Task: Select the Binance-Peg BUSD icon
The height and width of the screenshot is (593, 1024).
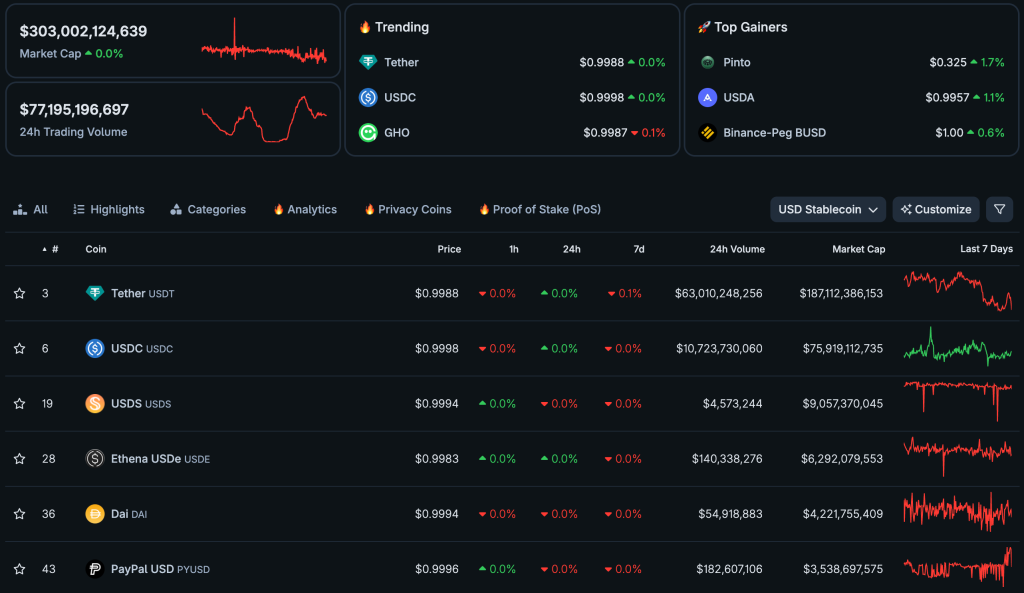Action: click(709, 132)
